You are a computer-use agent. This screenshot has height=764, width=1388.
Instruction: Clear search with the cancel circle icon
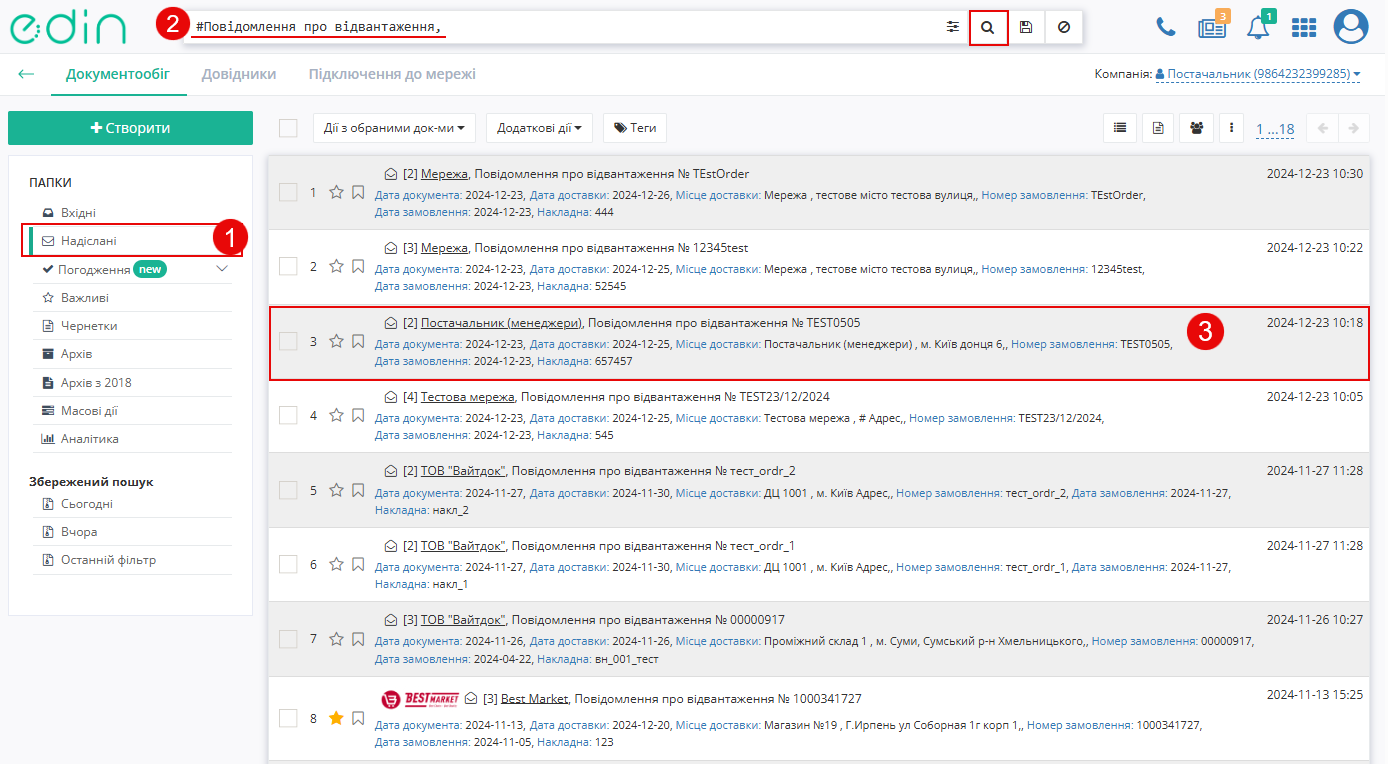pyautogui.click(x=1063, y=27)
